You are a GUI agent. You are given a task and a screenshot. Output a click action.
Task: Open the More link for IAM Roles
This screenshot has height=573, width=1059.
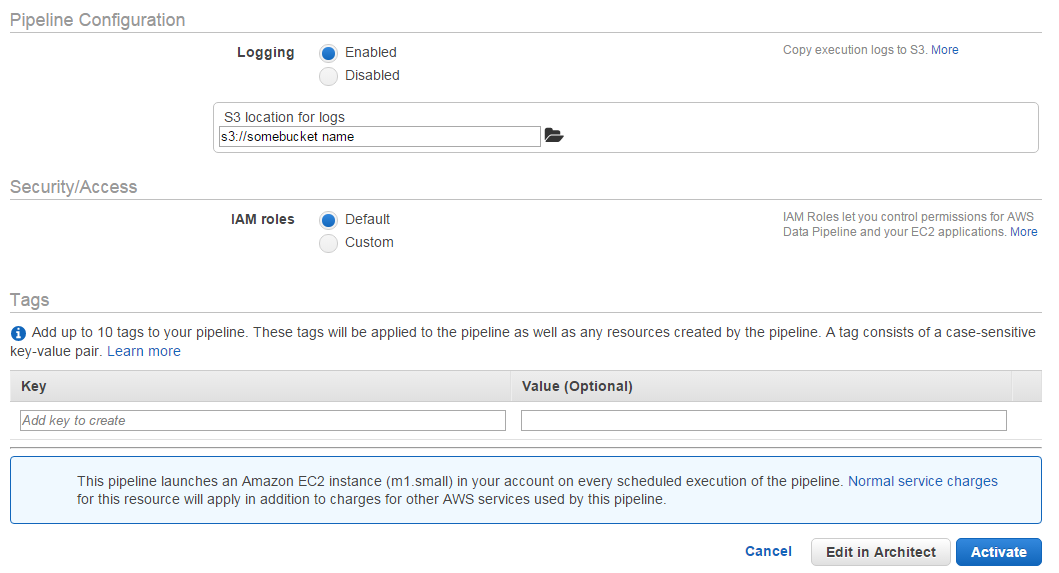[x=1023, y=232]
